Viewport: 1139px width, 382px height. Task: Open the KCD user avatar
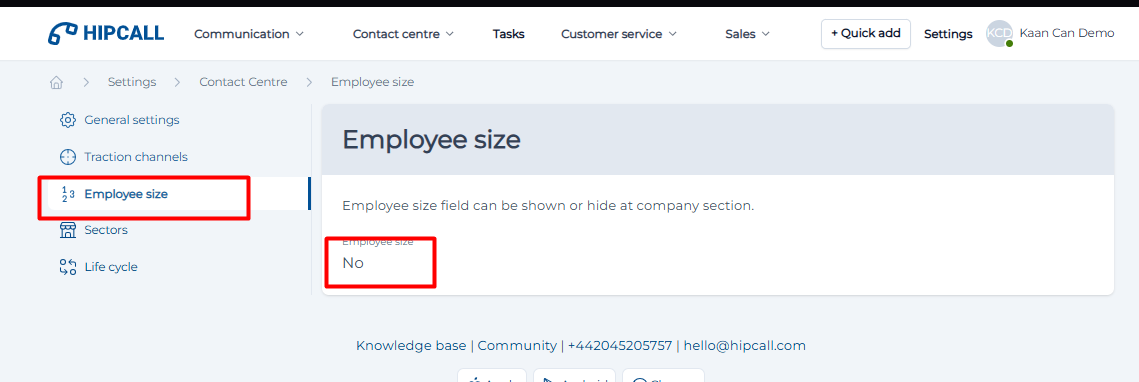pyautogui.click(x=1000, y=33)
